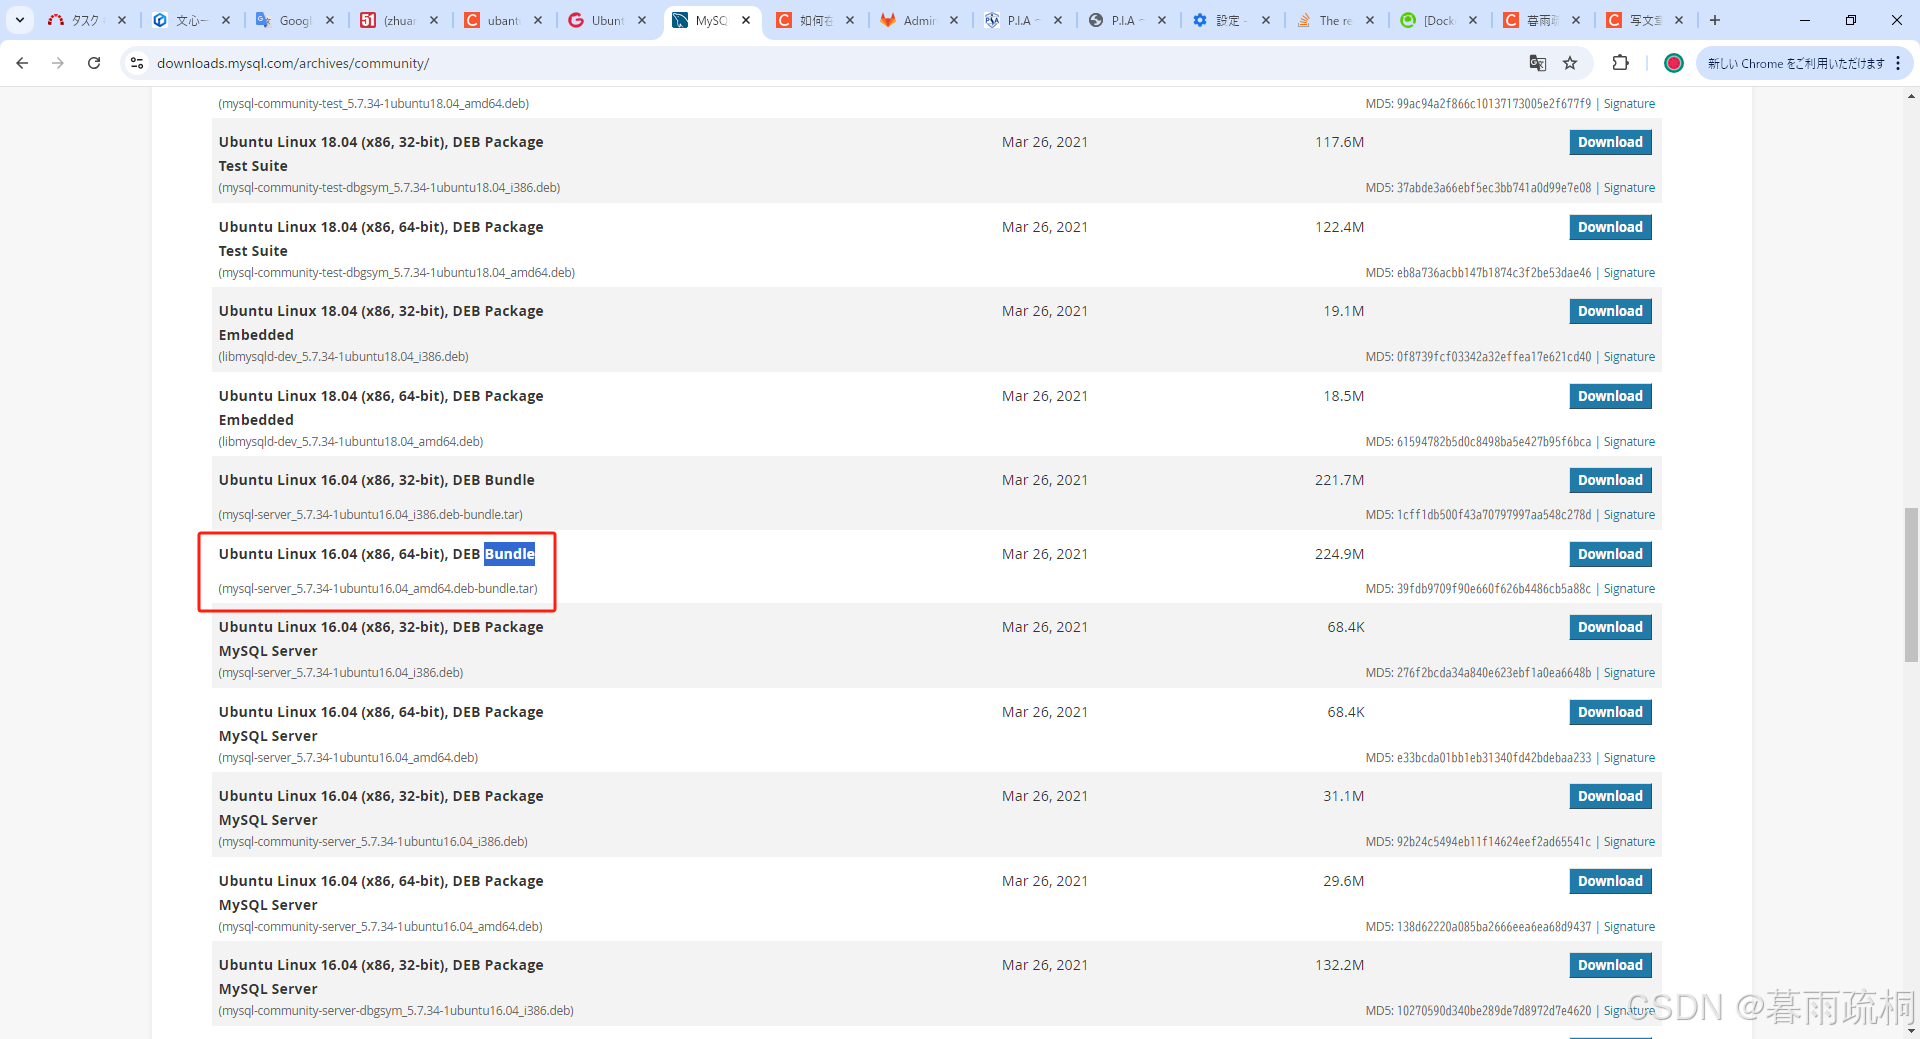Click the 224.9M file size text
The image size is (1920, 1039).
pos(1339,554)
